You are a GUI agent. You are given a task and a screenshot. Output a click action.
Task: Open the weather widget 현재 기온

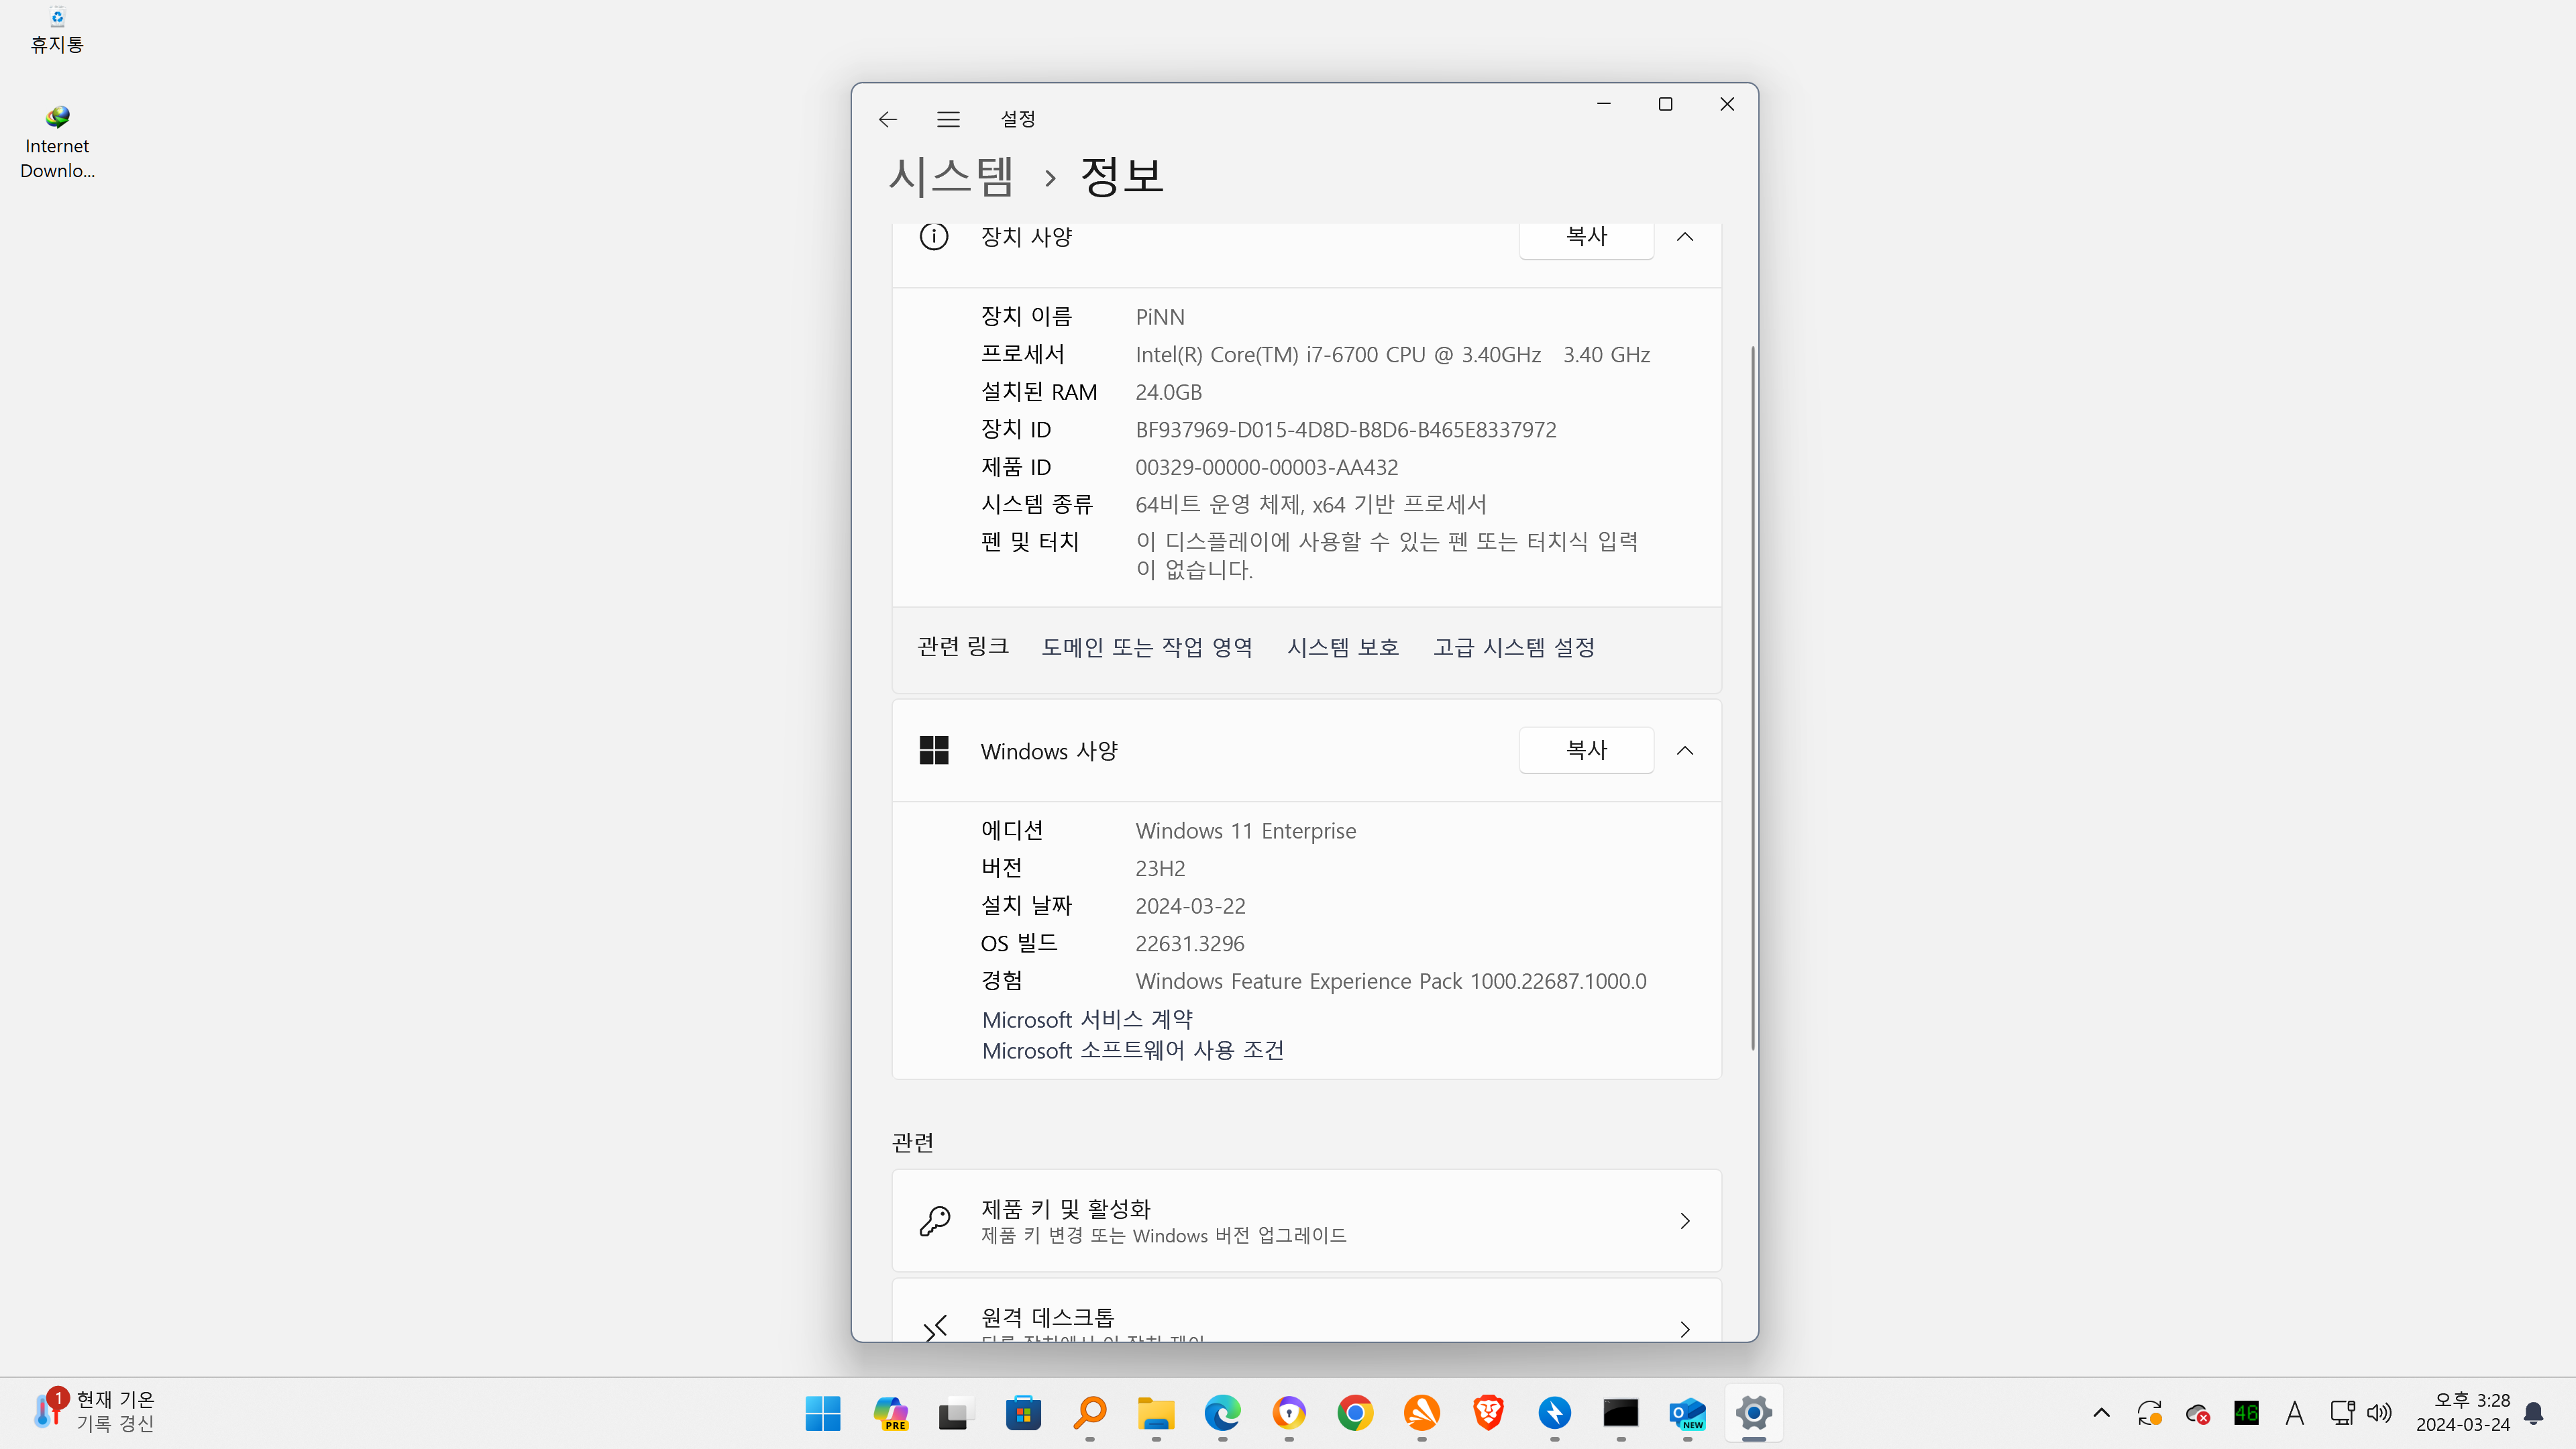[x=95, y=1412]
